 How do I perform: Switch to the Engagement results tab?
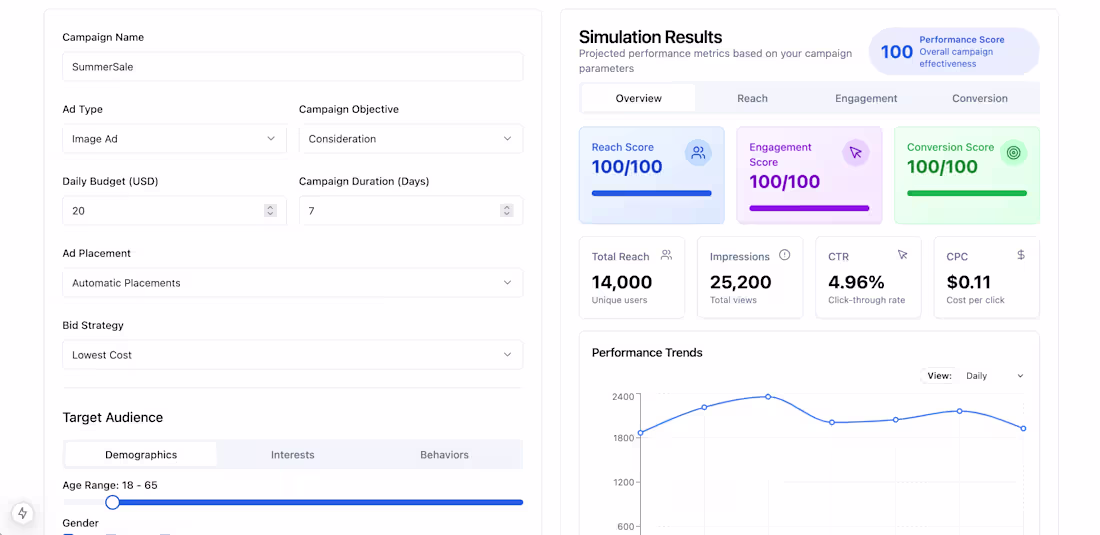tap(866, 98)
